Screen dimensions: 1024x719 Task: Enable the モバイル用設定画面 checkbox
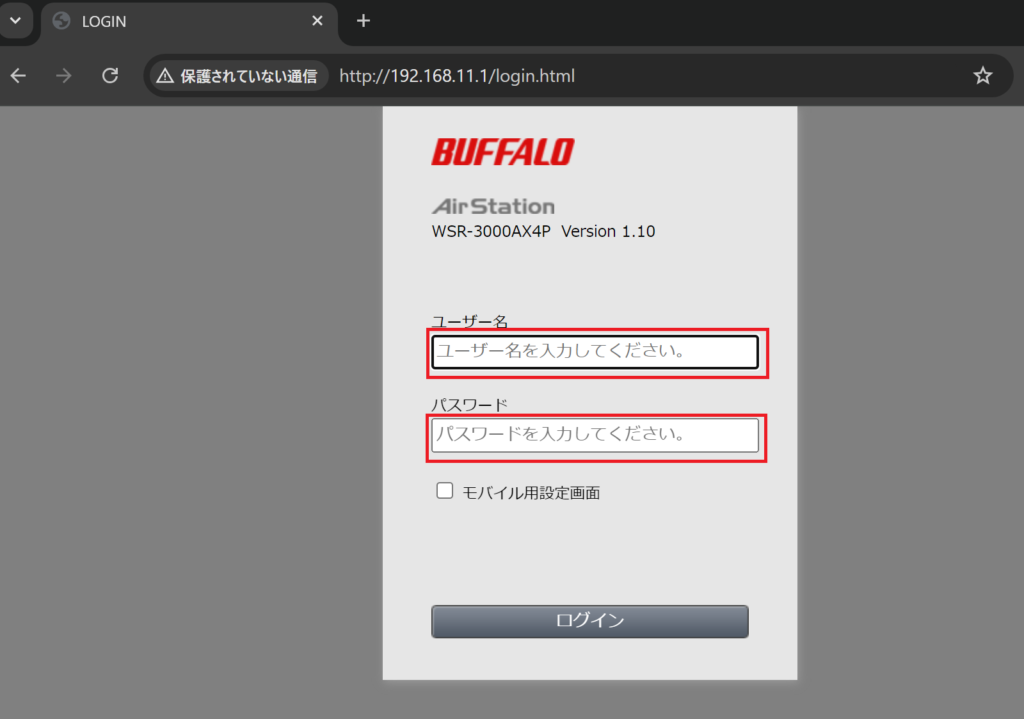pos(445,490)
